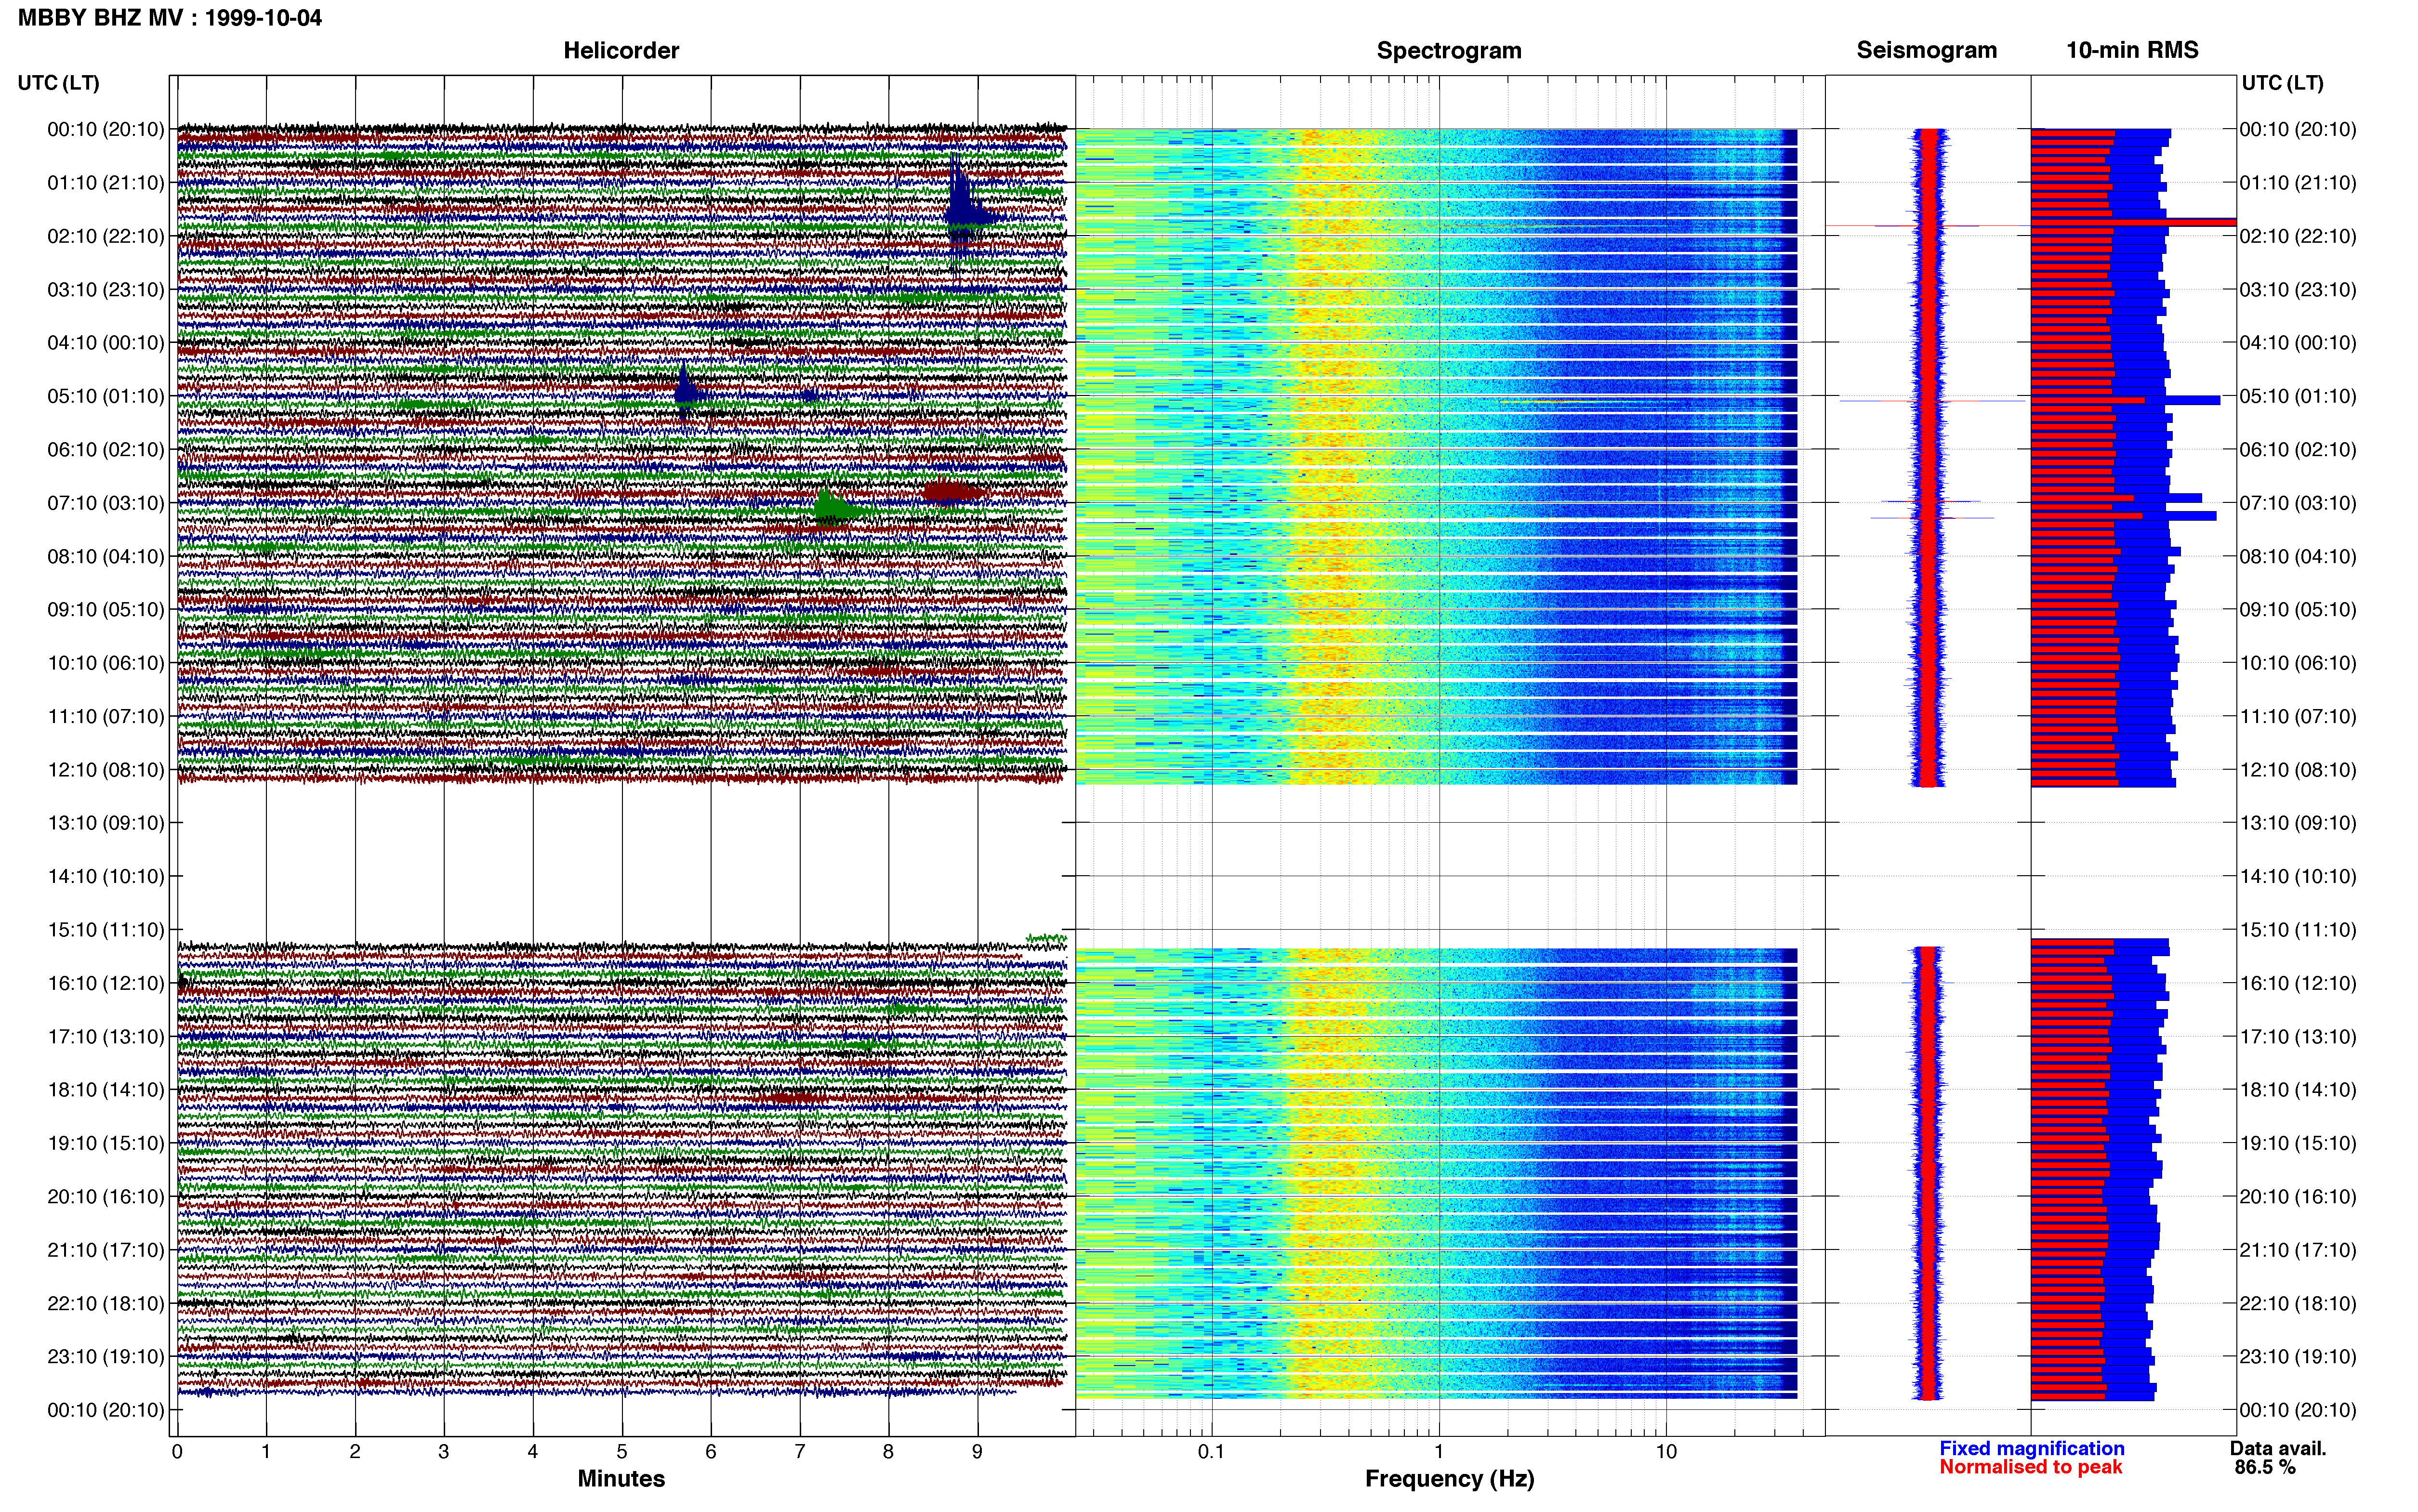Select the 'Spectrogram' panel heading
2418x1512 pixels.
[1449, 50]
